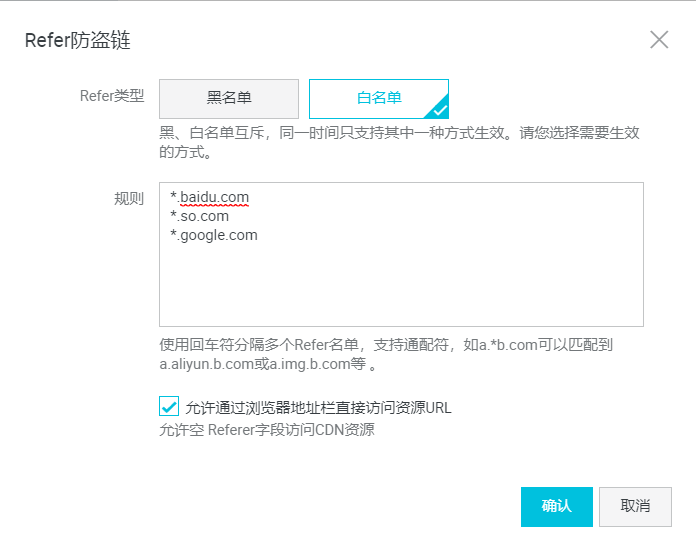Screen dimensions: 696x550
Task: Click the wildcard usage hint below the rules box
Action: click(386, 355)
